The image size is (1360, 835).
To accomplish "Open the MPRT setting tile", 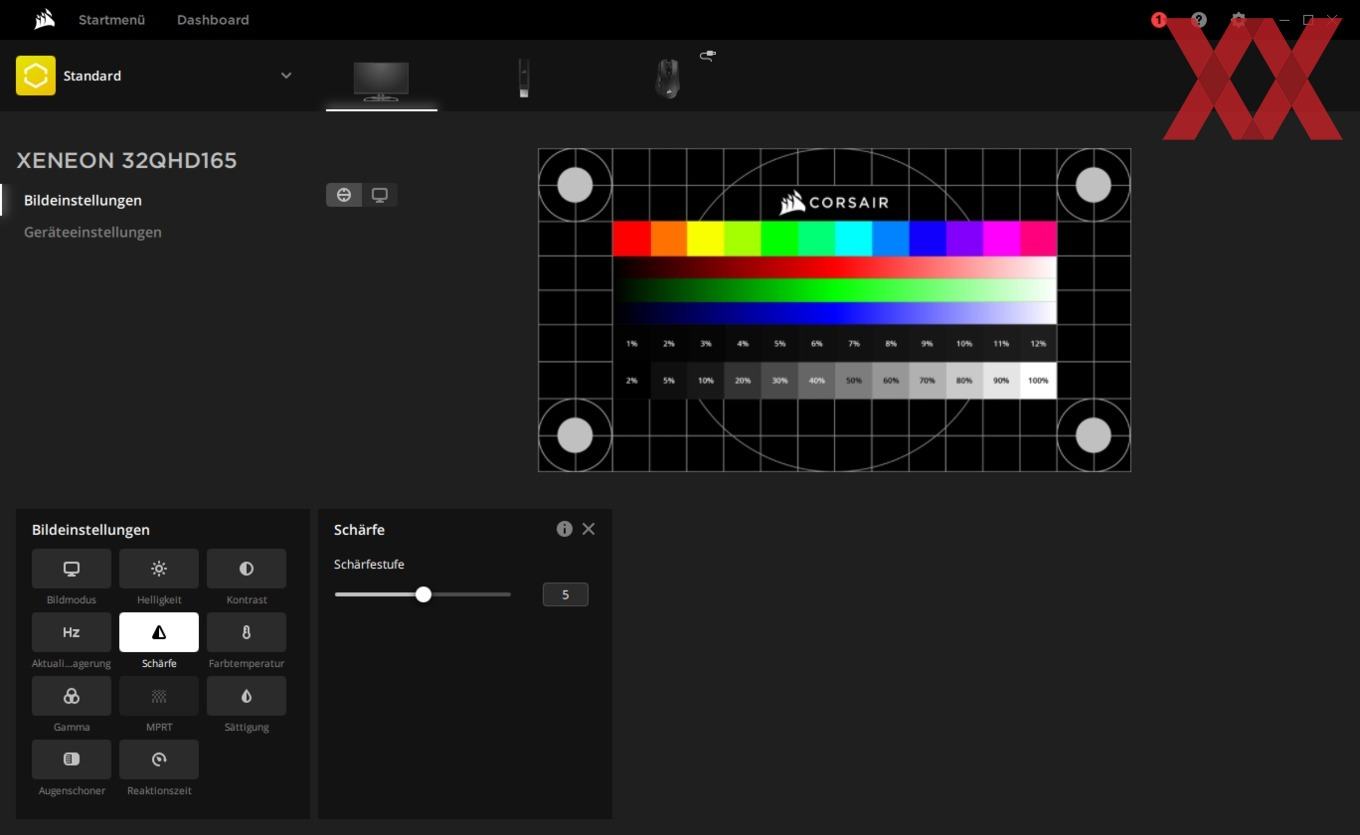I will coord(159,696).
